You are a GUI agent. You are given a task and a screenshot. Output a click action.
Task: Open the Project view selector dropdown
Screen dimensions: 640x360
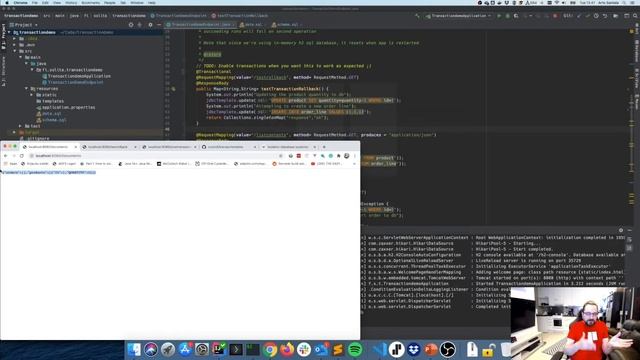24,25
